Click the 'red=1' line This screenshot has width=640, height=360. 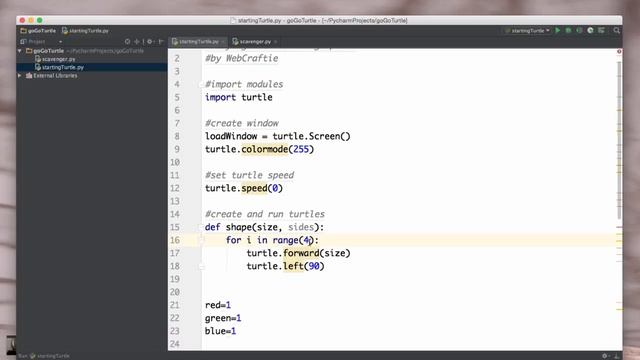pyautogui.click(x=218, y=305)
